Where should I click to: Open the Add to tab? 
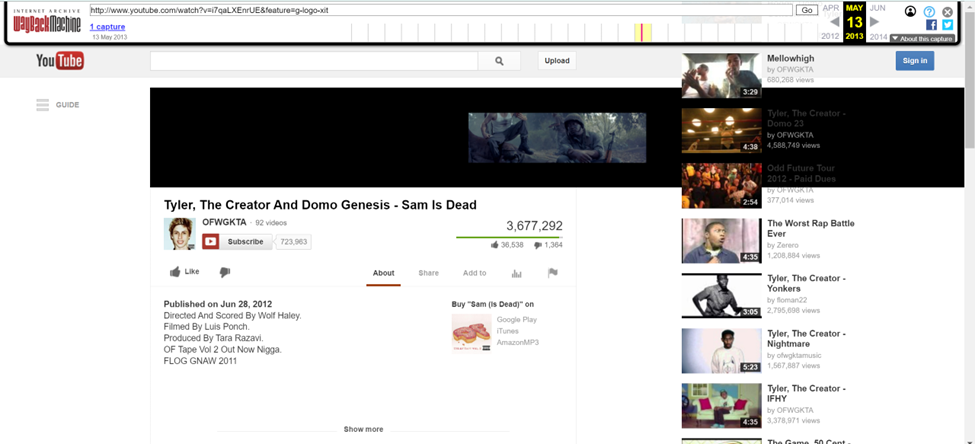(474, 273)
